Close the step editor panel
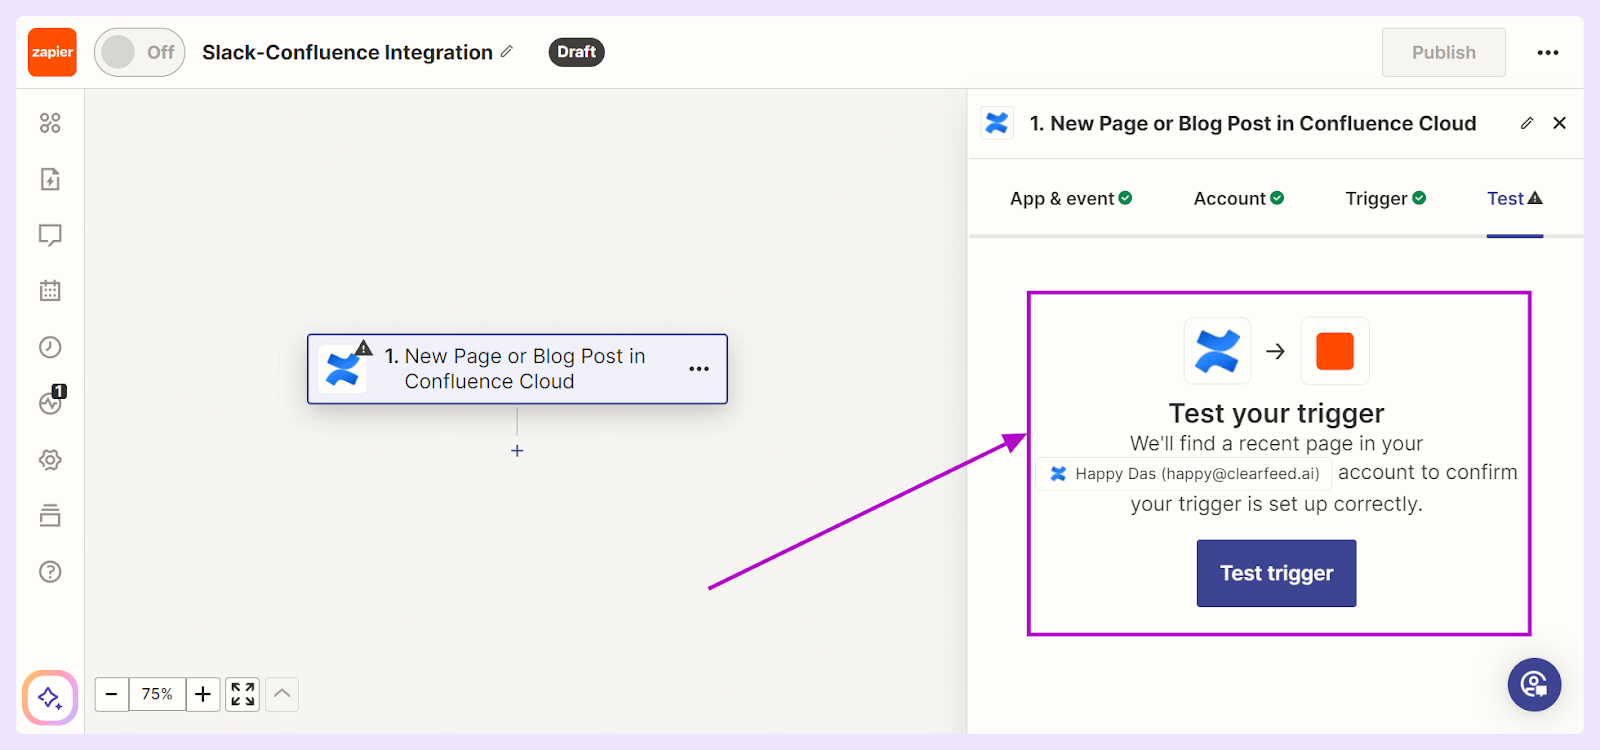Viewport: 1600px width, 750px height. point(1559,123)
